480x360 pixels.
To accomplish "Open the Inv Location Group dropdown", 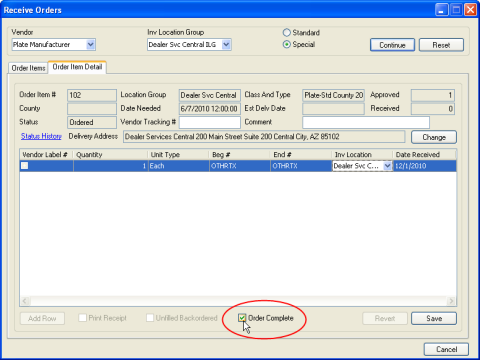I will (x=226, y=44).
